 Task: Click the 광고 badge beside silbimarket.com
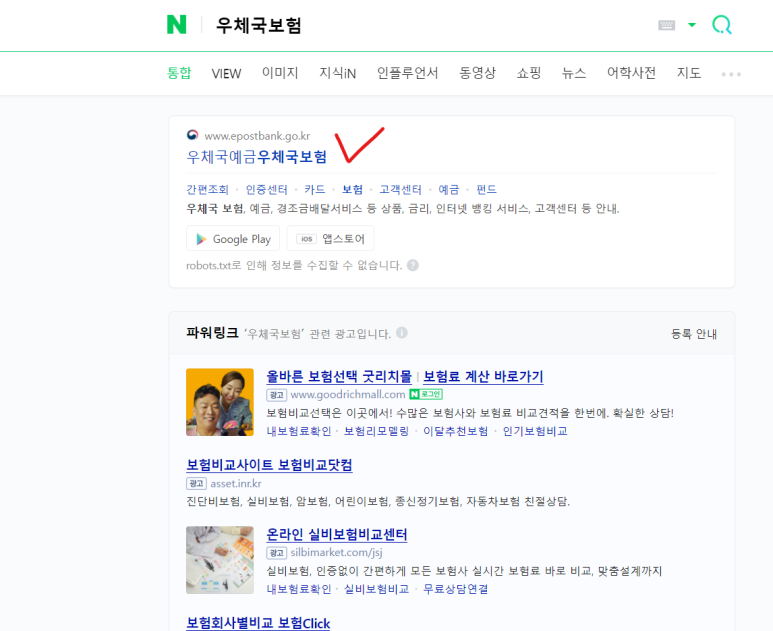click(x=277, y=553)
